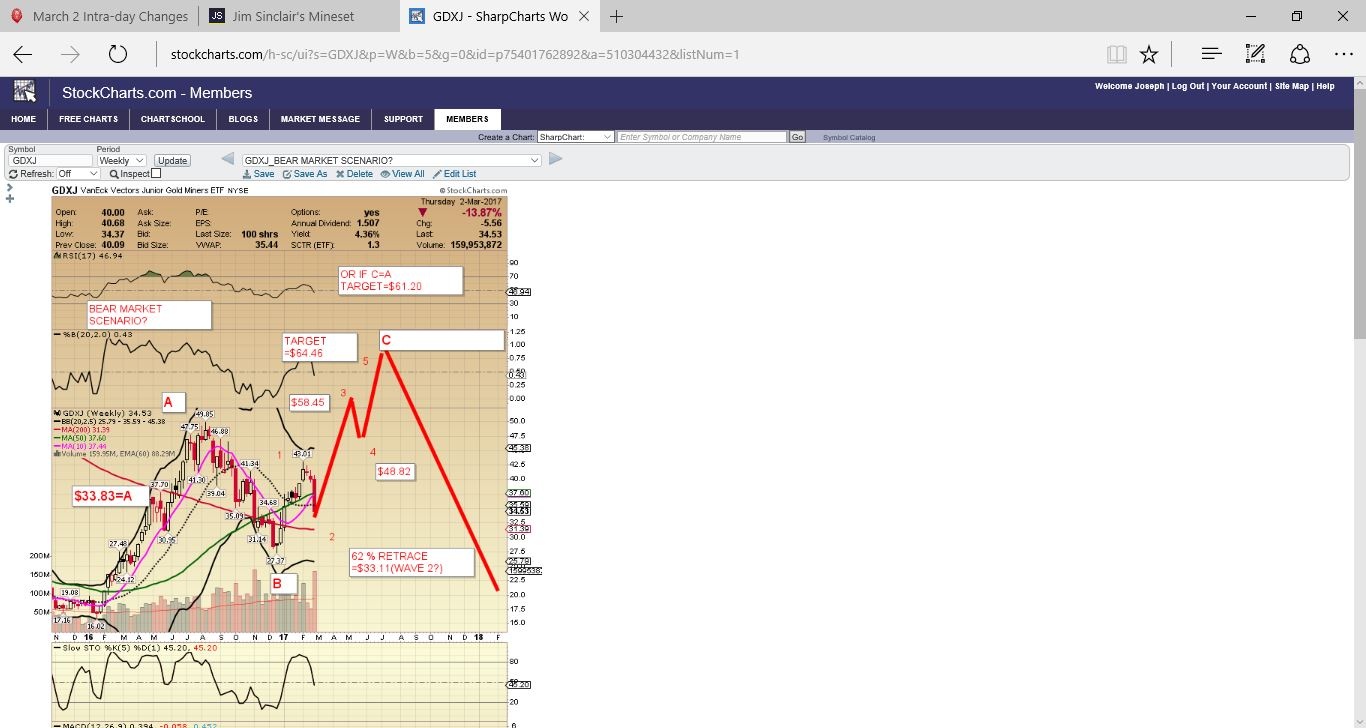Open the ChartSchool menu item
Screen dimensions: 1366x728
(x=173, y=119)
